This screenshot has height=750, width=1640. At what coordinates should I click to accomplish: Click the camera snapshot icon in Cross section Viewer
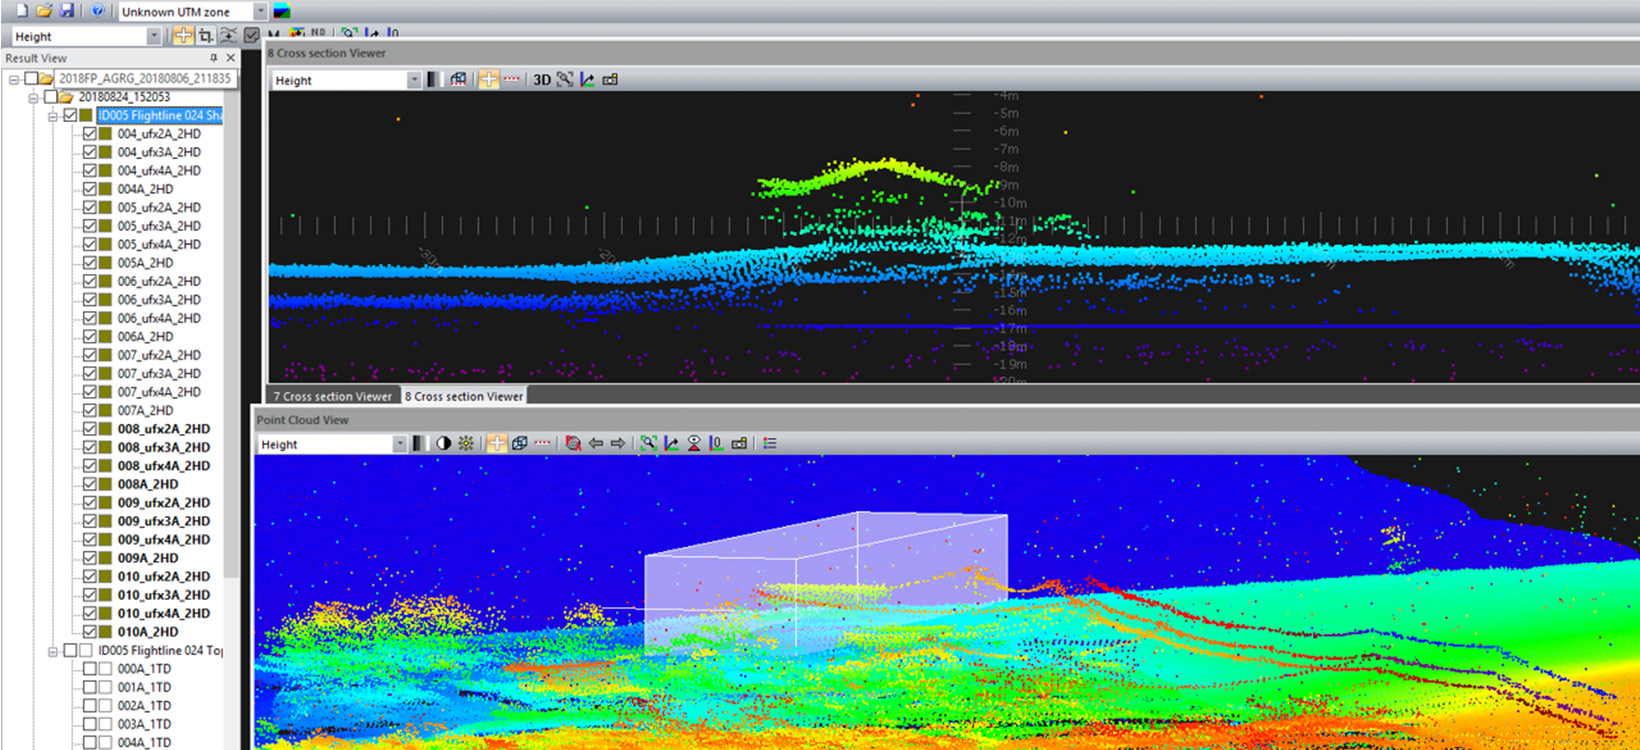point(610,80)
